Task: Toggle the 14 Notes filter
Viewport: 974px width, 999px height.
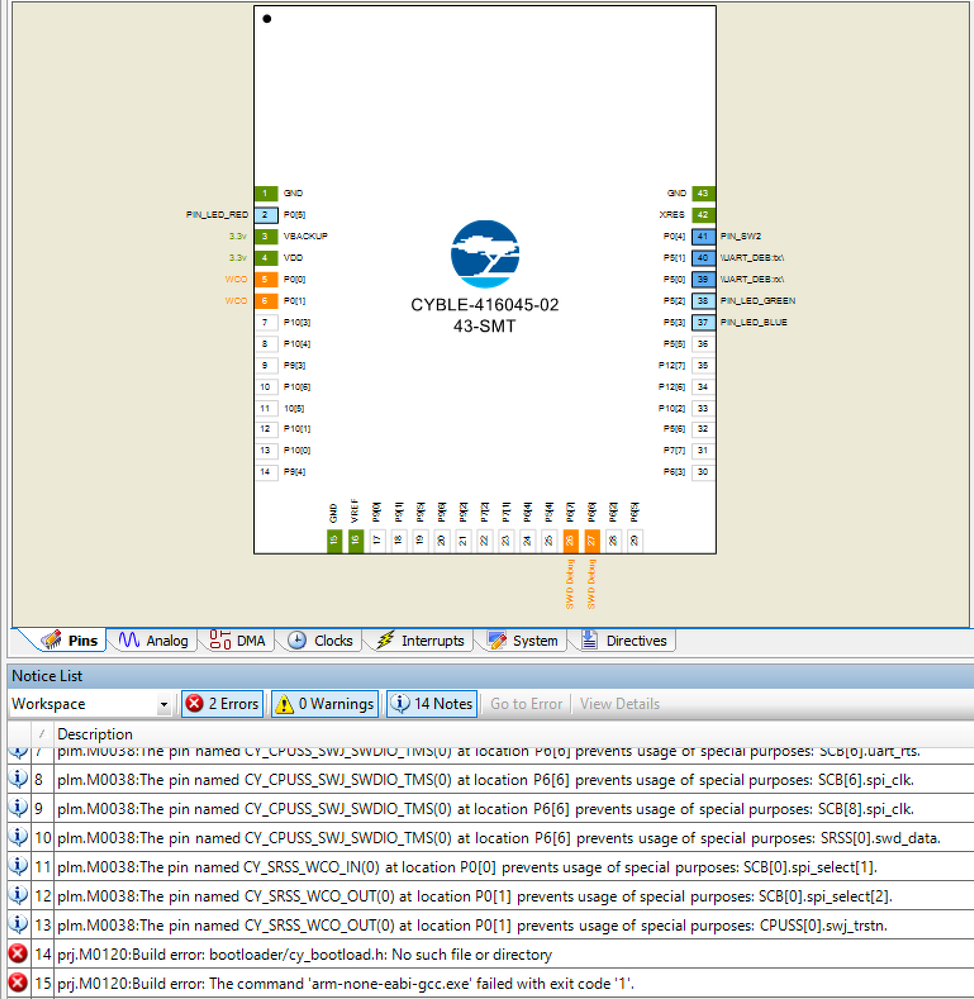Action: [432, 704]
